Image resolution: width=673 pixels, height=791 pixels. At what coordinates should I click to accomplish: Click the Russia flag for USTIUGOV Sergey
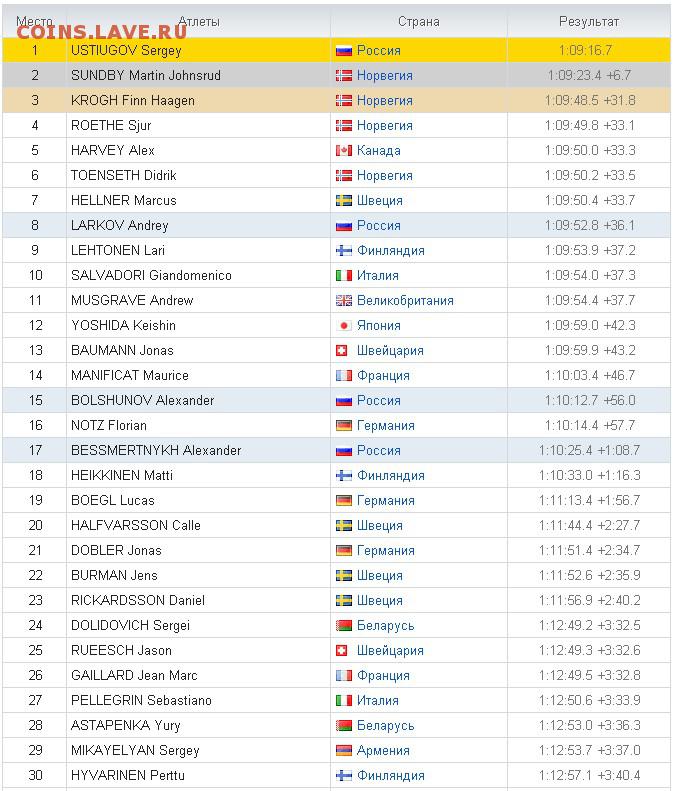[344, 50]
